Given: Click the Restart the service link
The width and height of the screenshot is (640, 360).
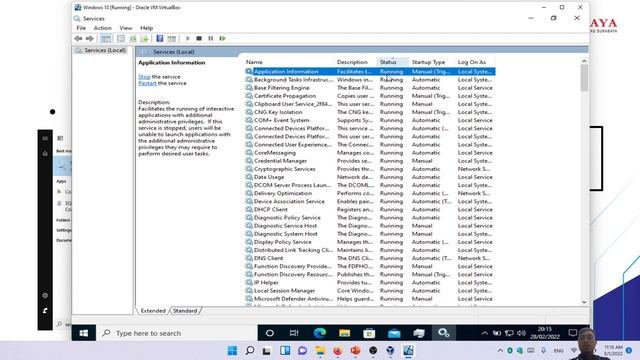Looking at the screenshot, I should [x=147, y=83].
